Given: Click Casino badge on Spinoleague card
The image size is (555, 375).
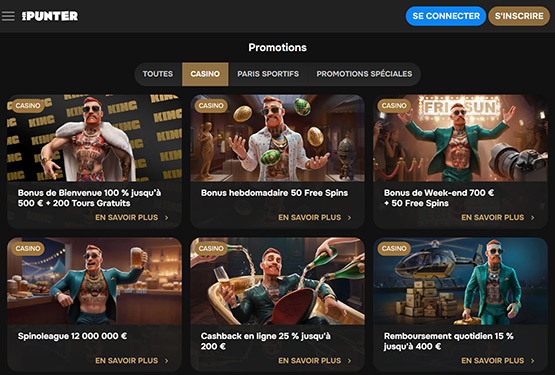Looking at the screenshot, I should [x=28, y=249].
